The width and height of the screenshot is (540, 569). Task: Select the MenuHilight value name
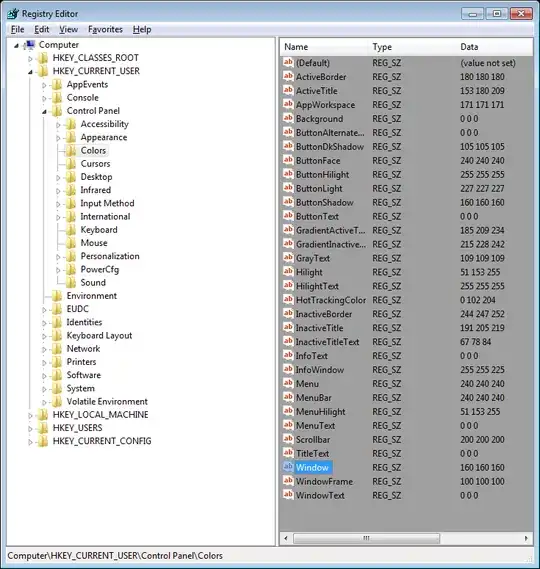(x=320, y=412)
